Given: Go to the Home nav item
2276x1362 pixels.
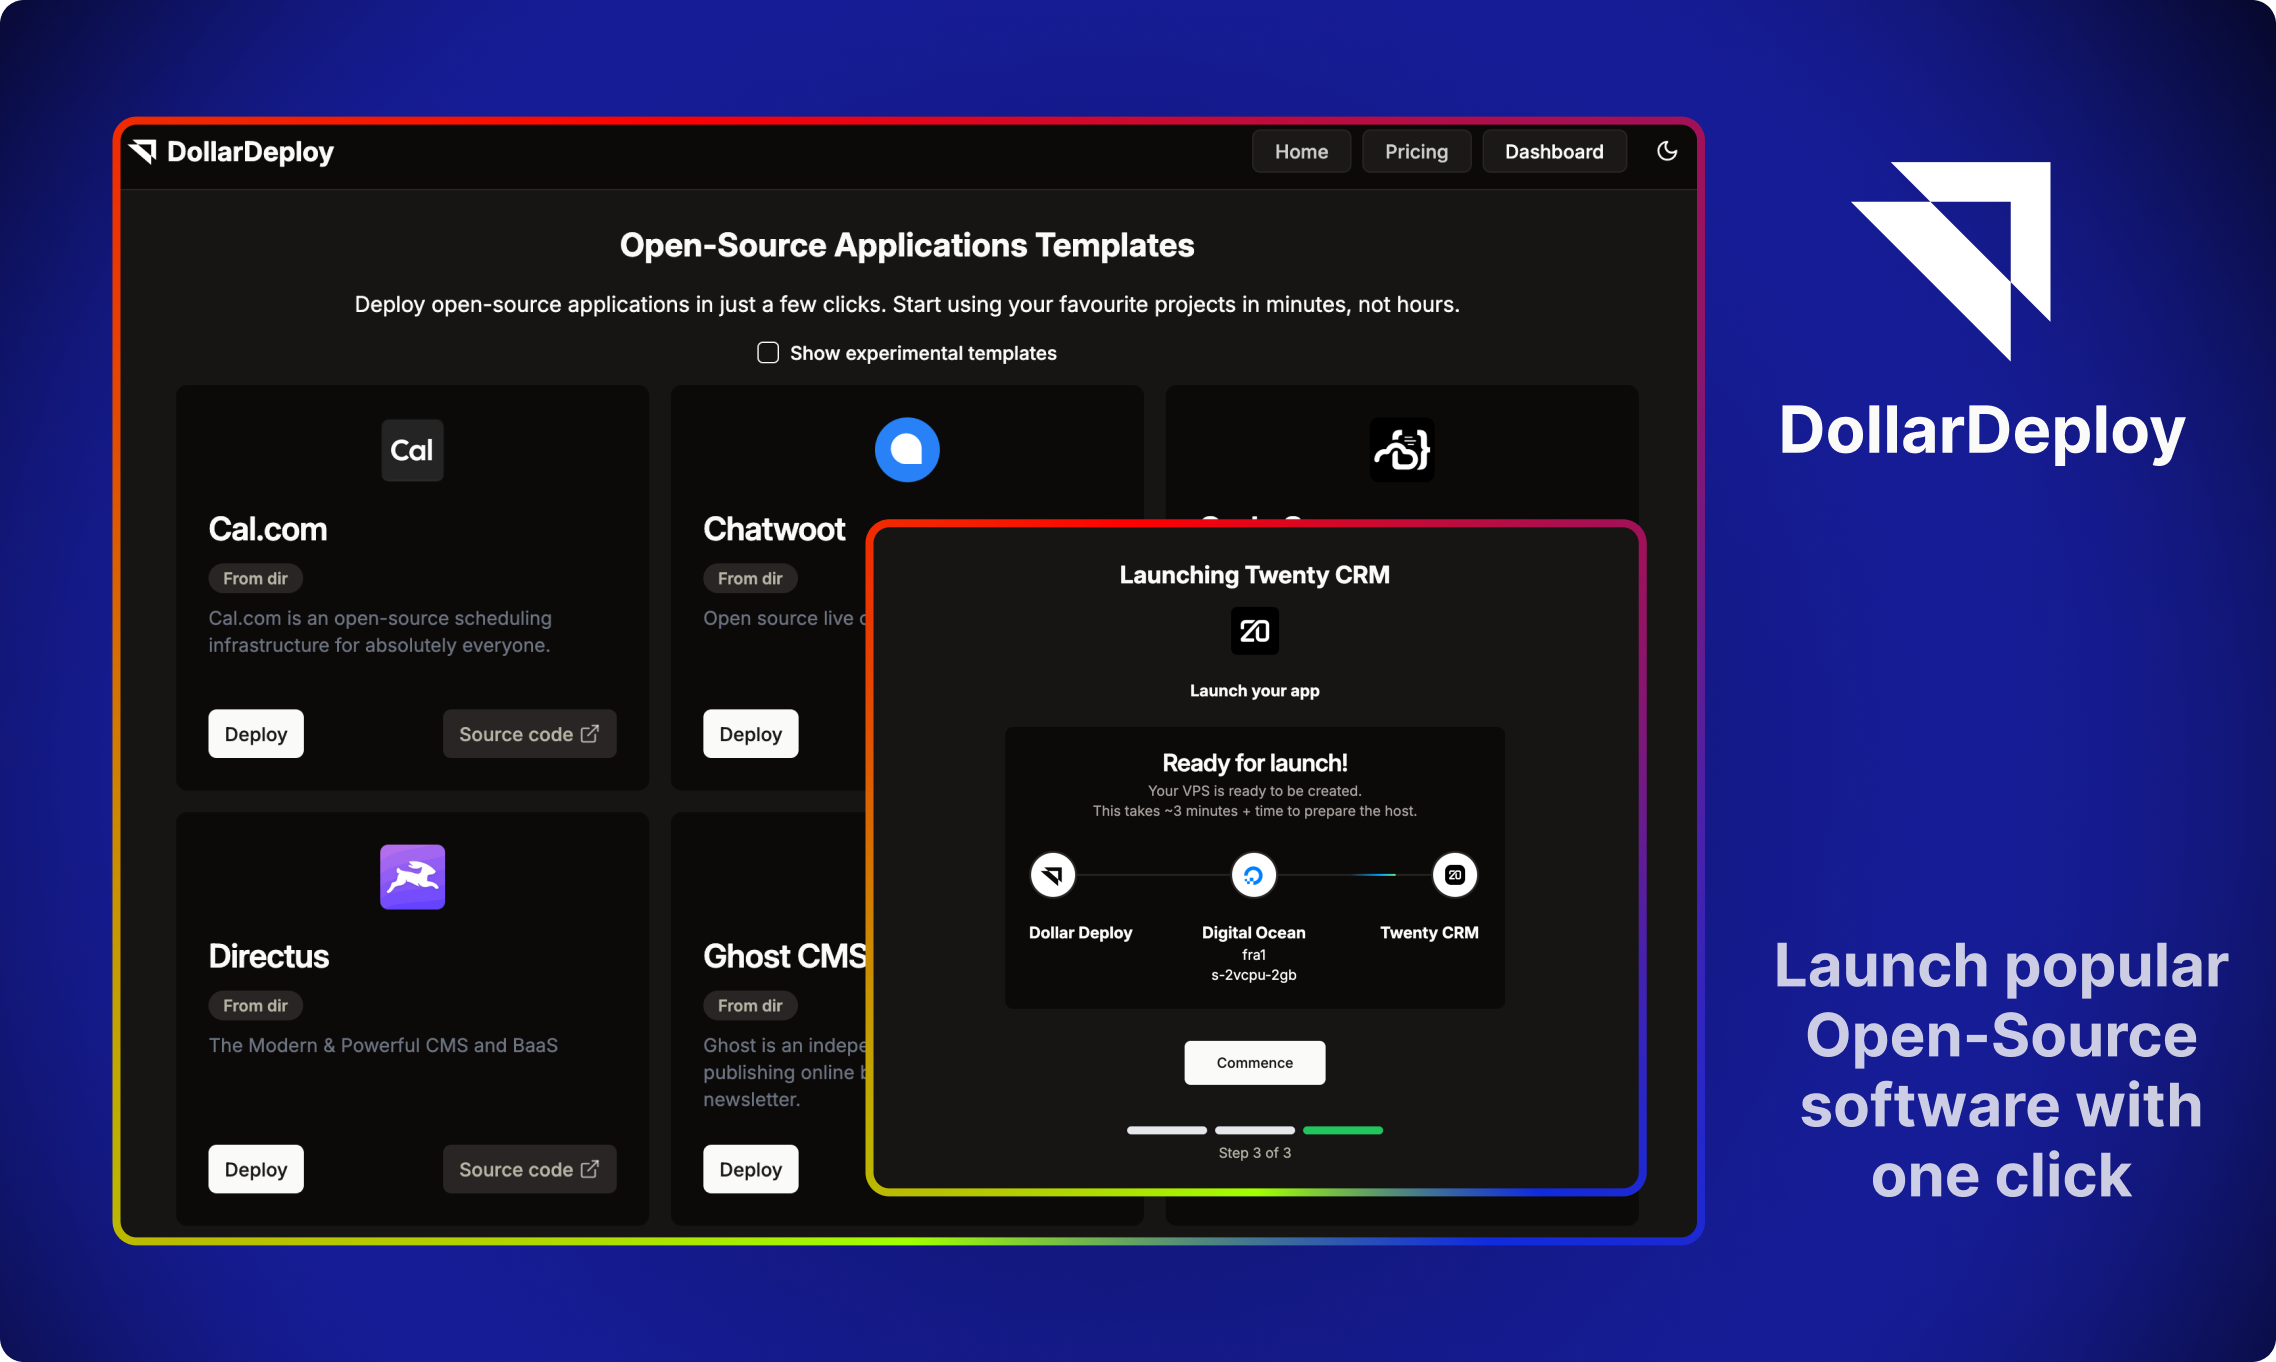Looking at the screenshot, I should coord(1301,152).
